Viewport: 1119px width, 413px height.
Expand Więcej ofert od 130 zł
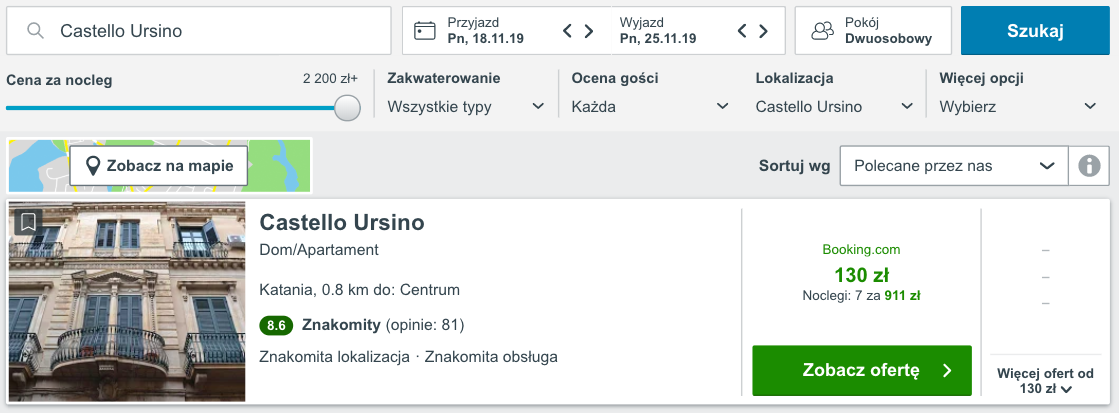click(x=1045, y=381)
